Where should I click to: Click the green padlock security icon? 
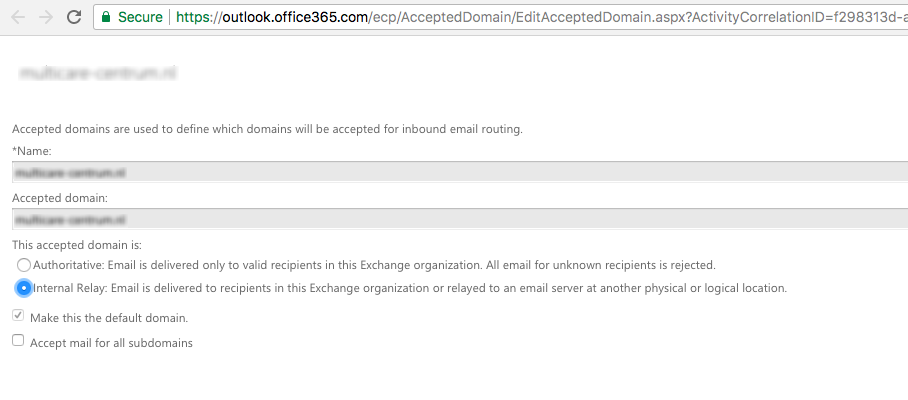point(105,17)
